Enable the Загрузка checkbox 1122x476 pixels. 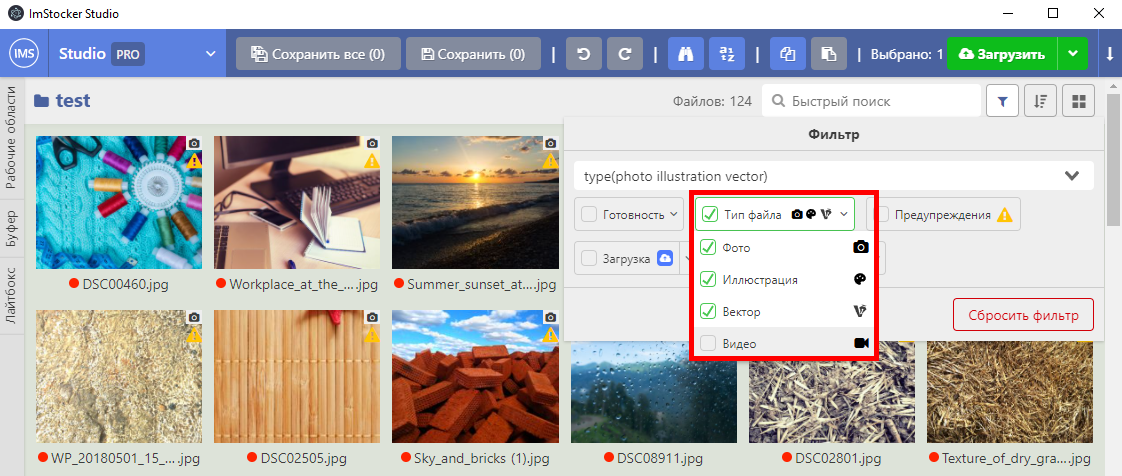point(590,258)
